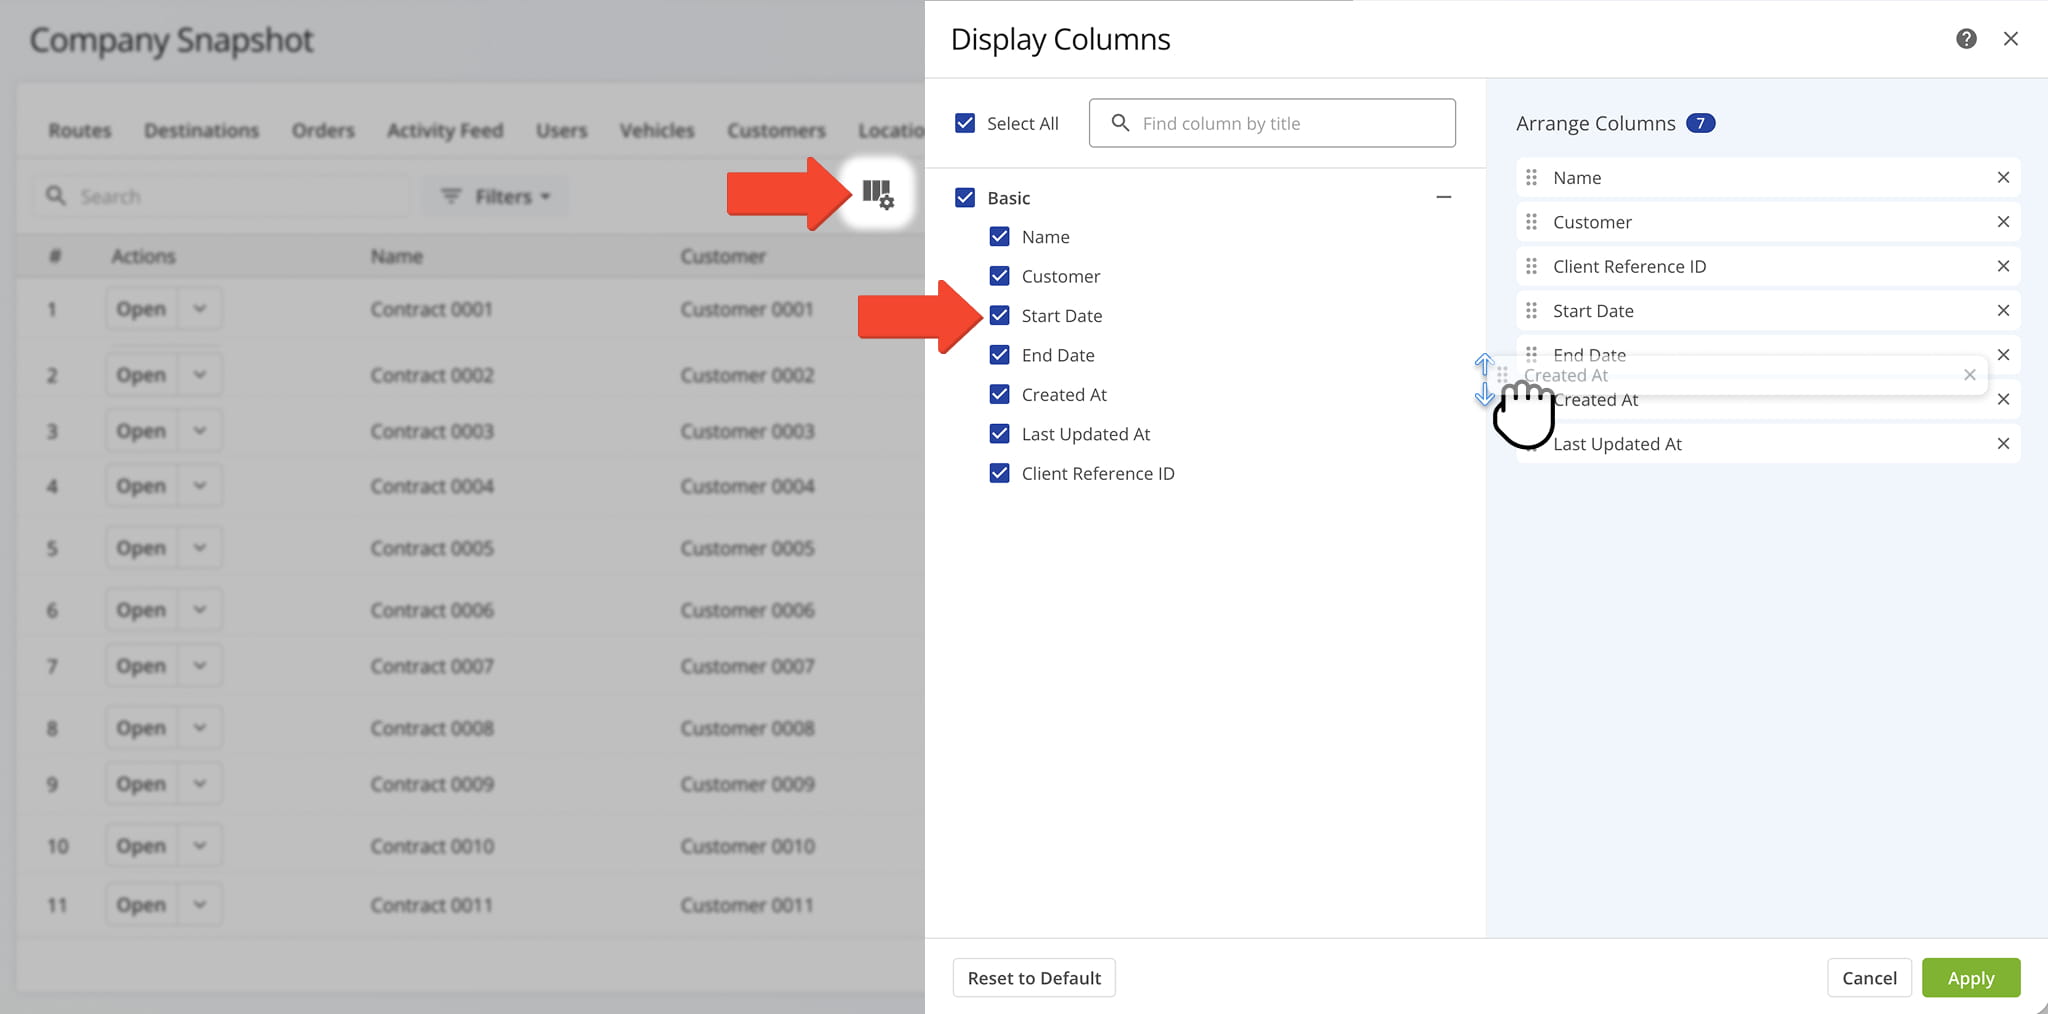
Task: Switch to the Orders tab
Action: point(323,130)
